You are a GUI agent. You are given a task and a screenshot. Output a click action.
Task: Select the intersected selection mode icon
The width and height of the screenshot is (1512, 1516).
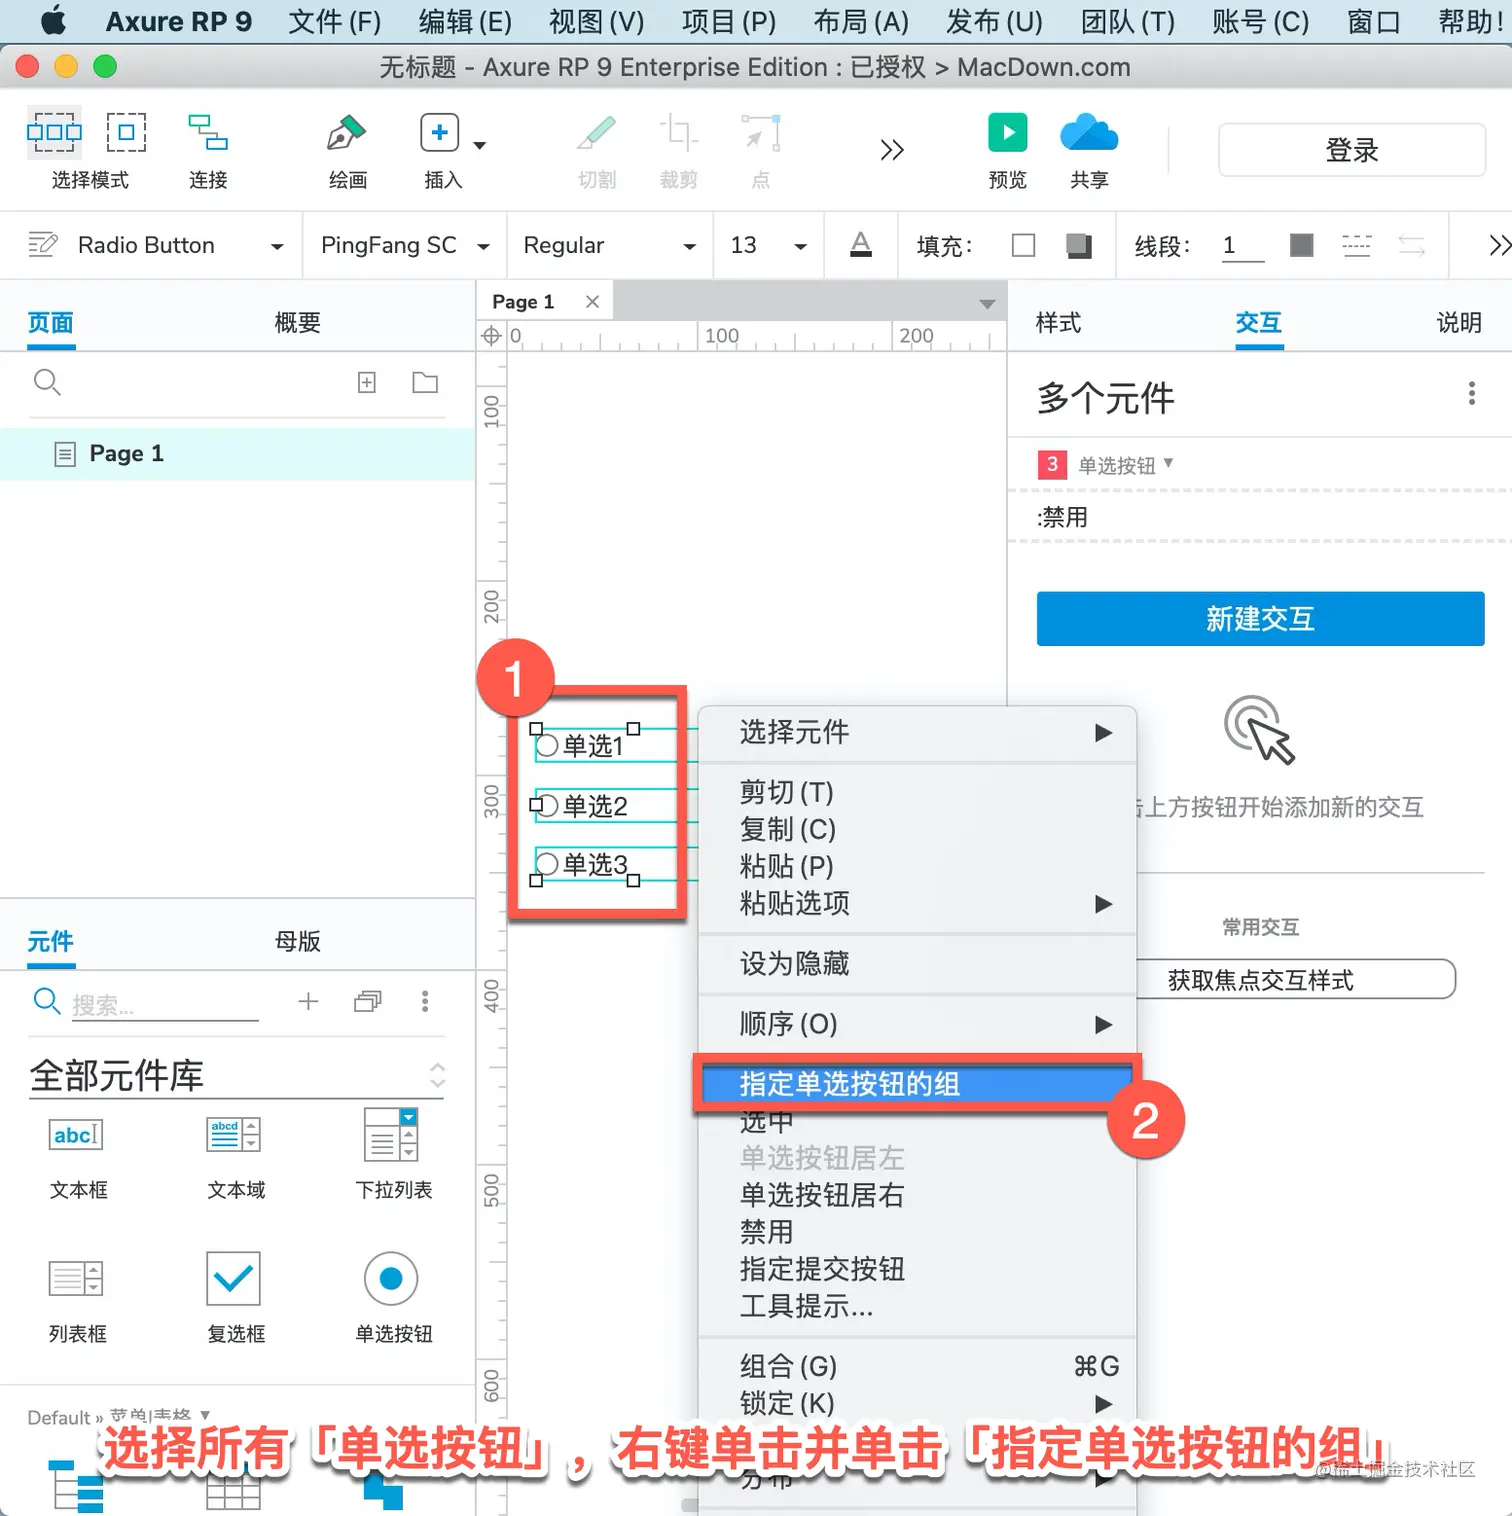[x=54, y=132]
